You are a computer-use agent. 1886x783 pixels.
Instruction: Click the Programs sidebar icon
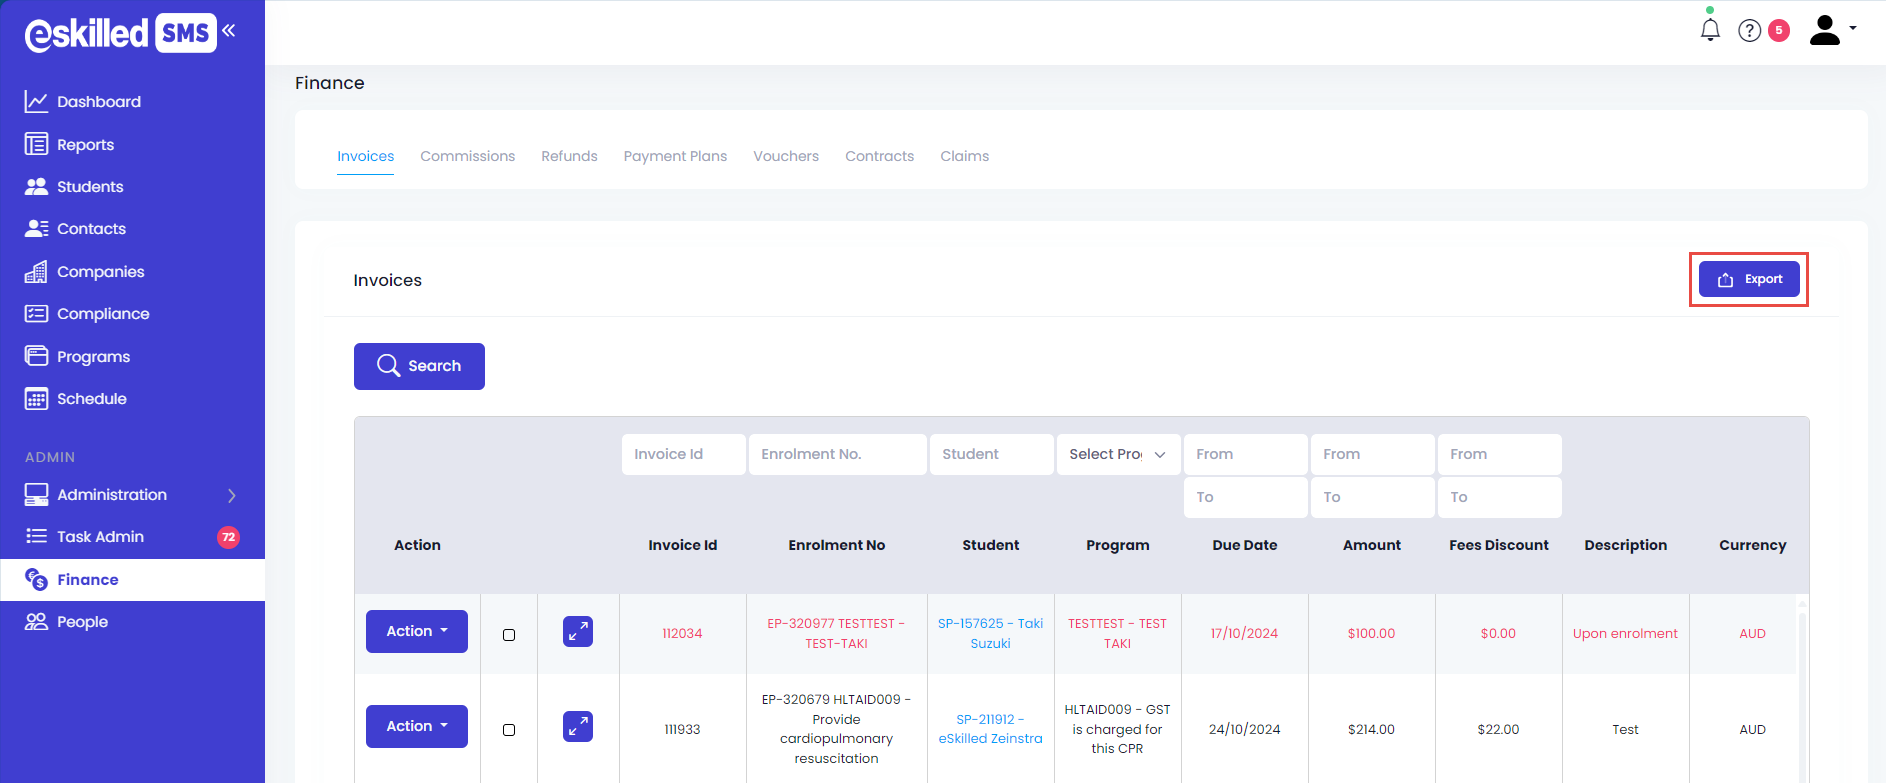tap(36, 356)
